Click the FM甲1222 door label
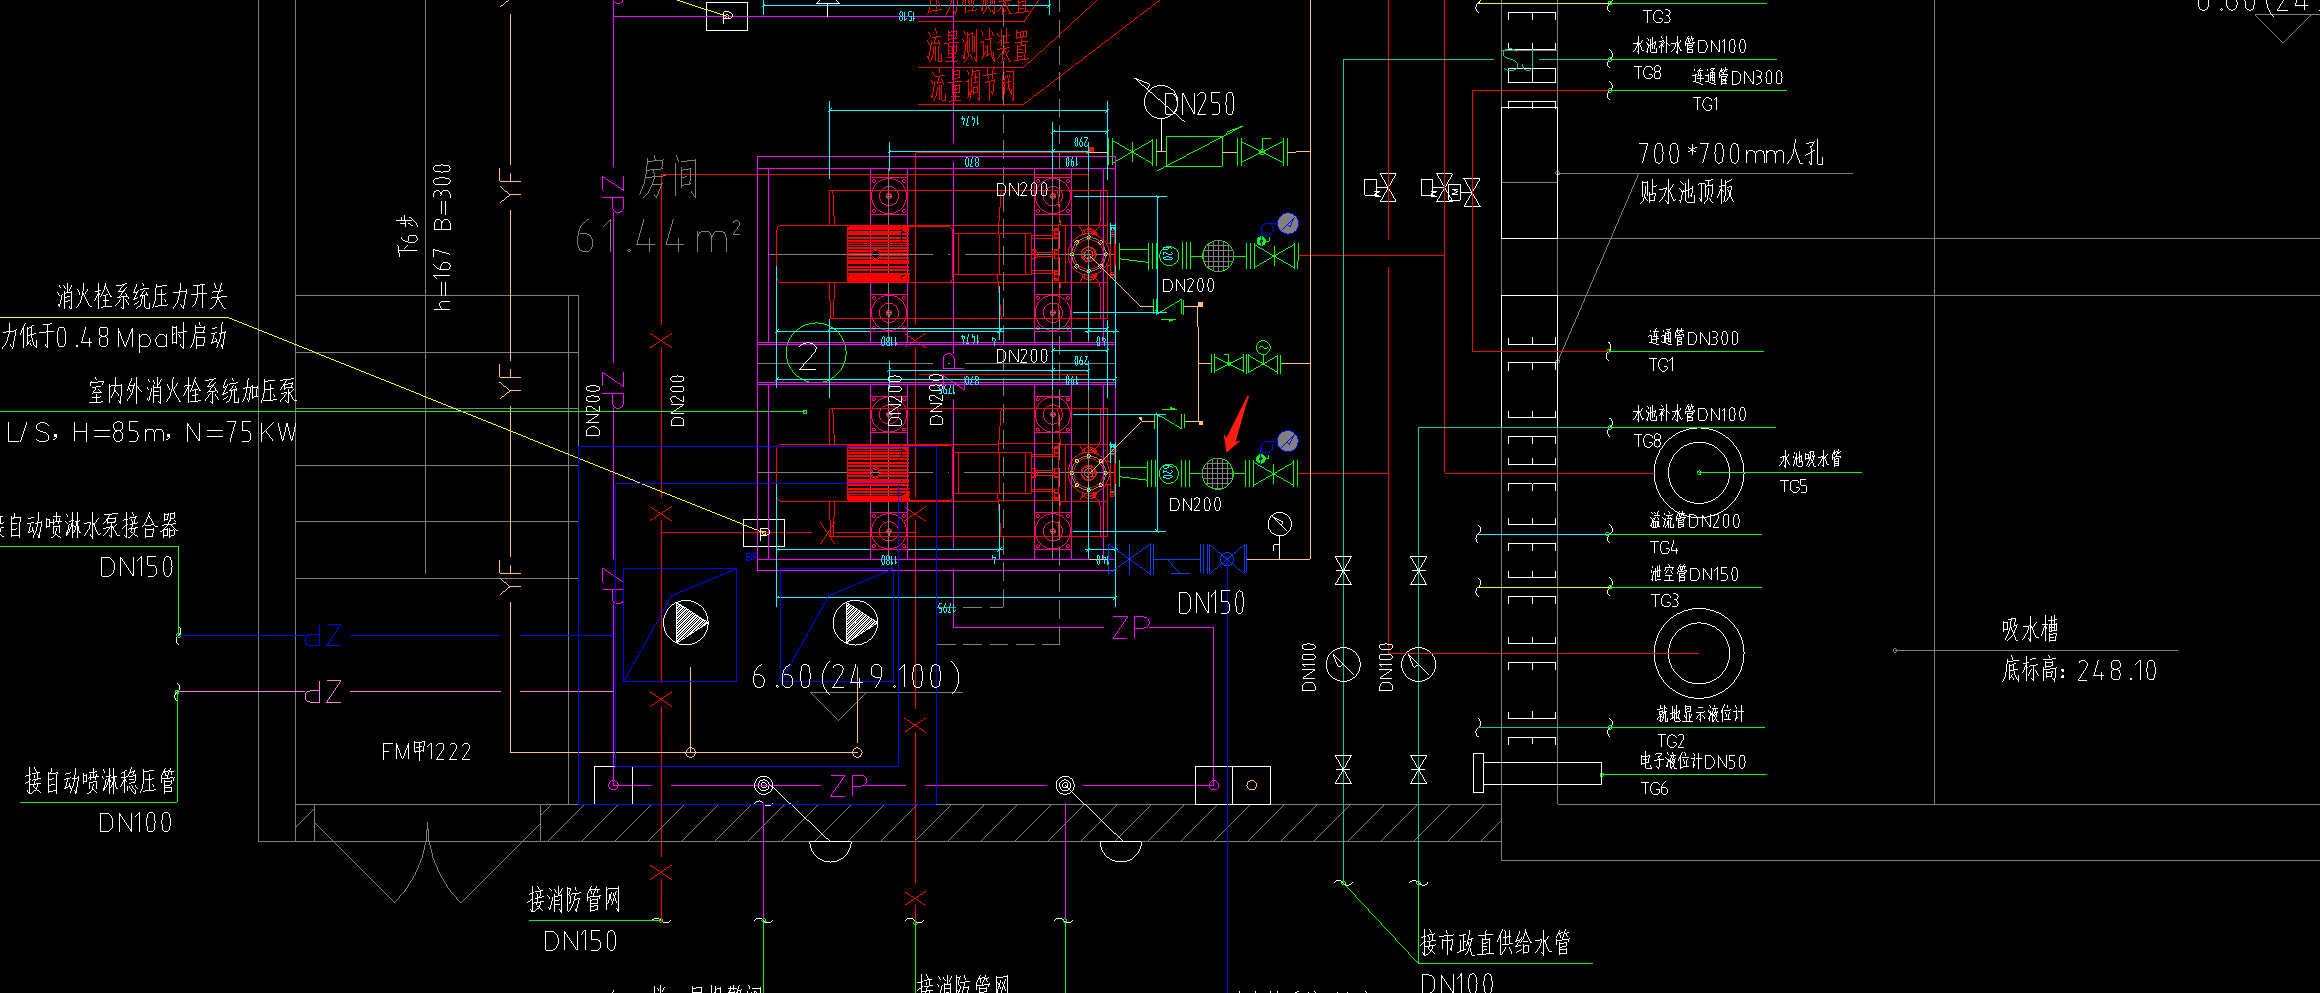 pyautogui.click(x=426, y=752)
